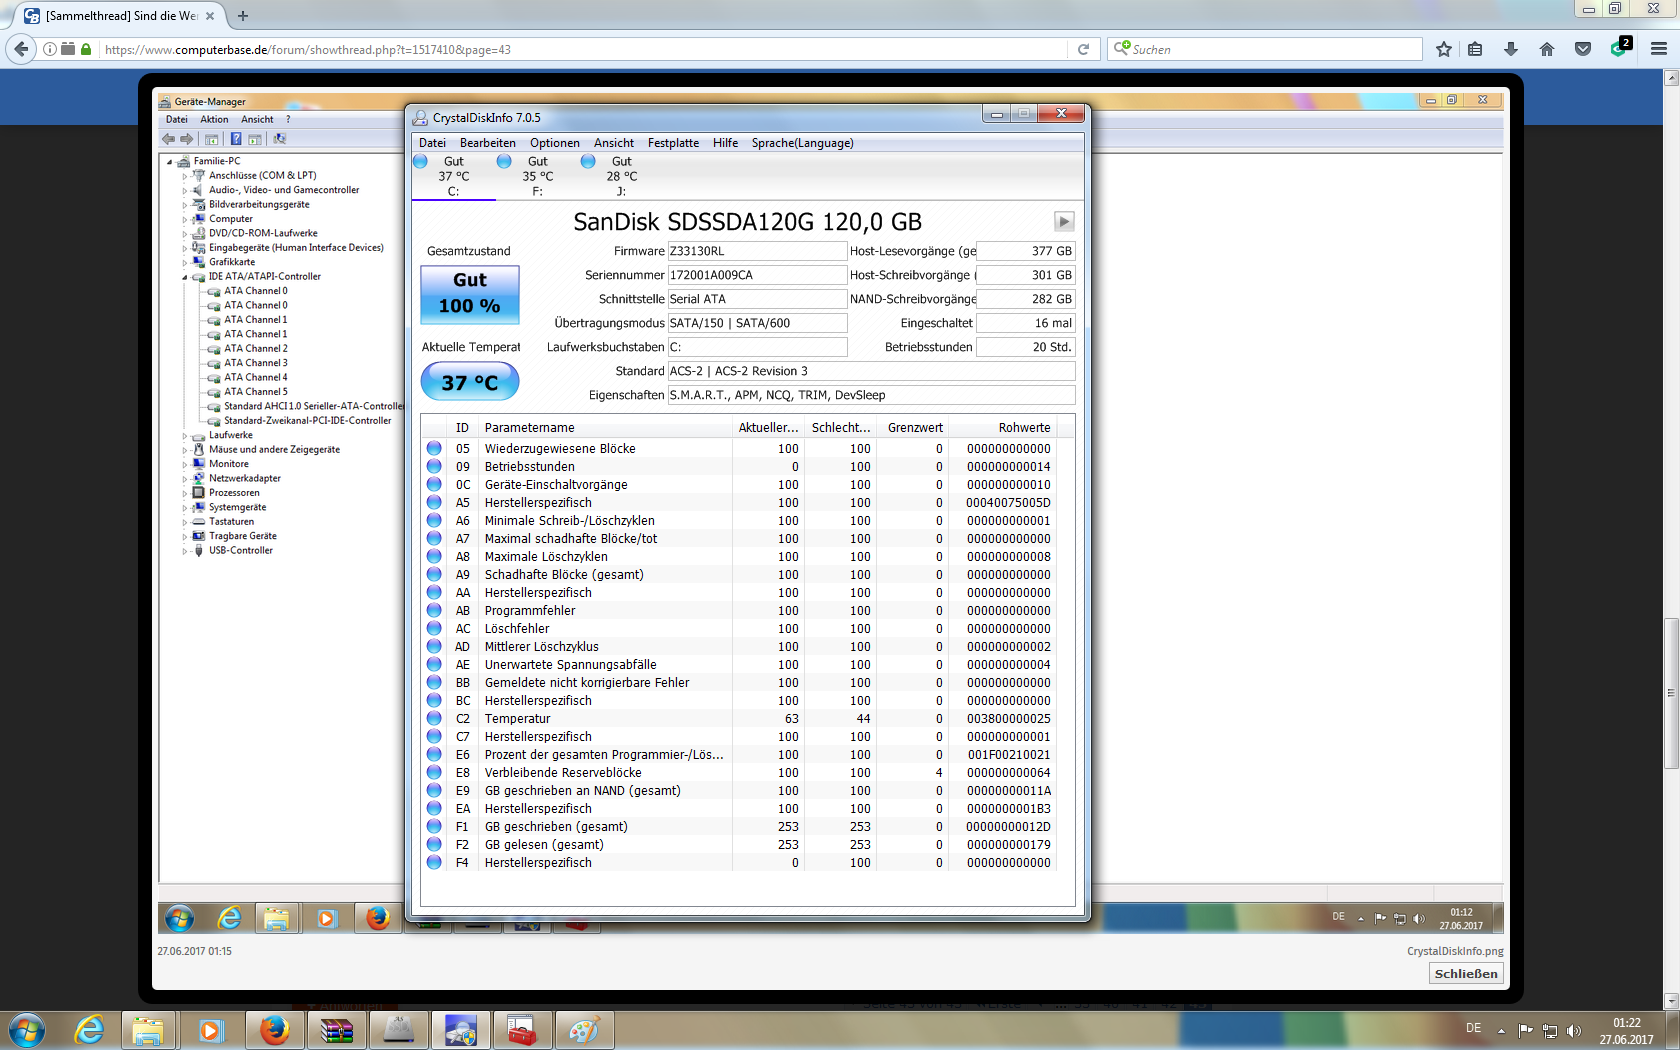Click the back arrow in Geräte-Manager toolbar

tap(169, 139)
